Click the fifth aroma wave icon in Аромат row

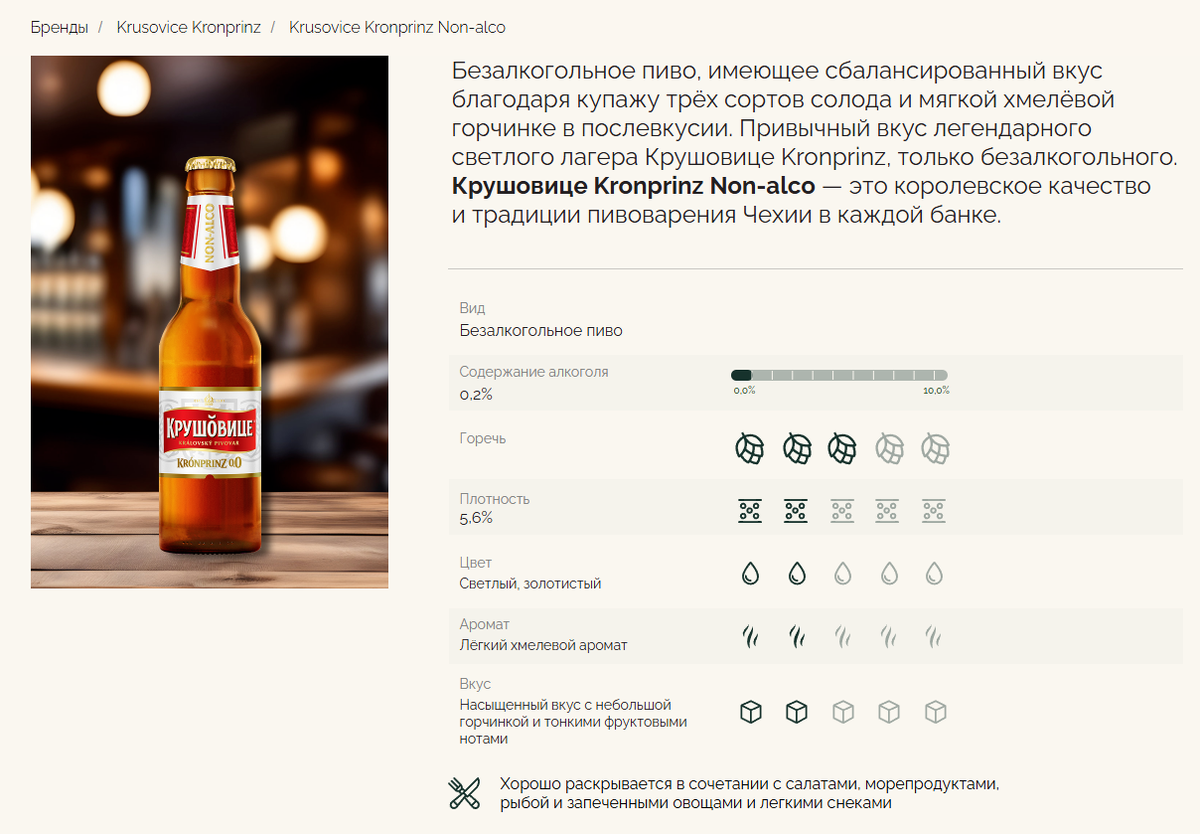(x=934, y=636)
